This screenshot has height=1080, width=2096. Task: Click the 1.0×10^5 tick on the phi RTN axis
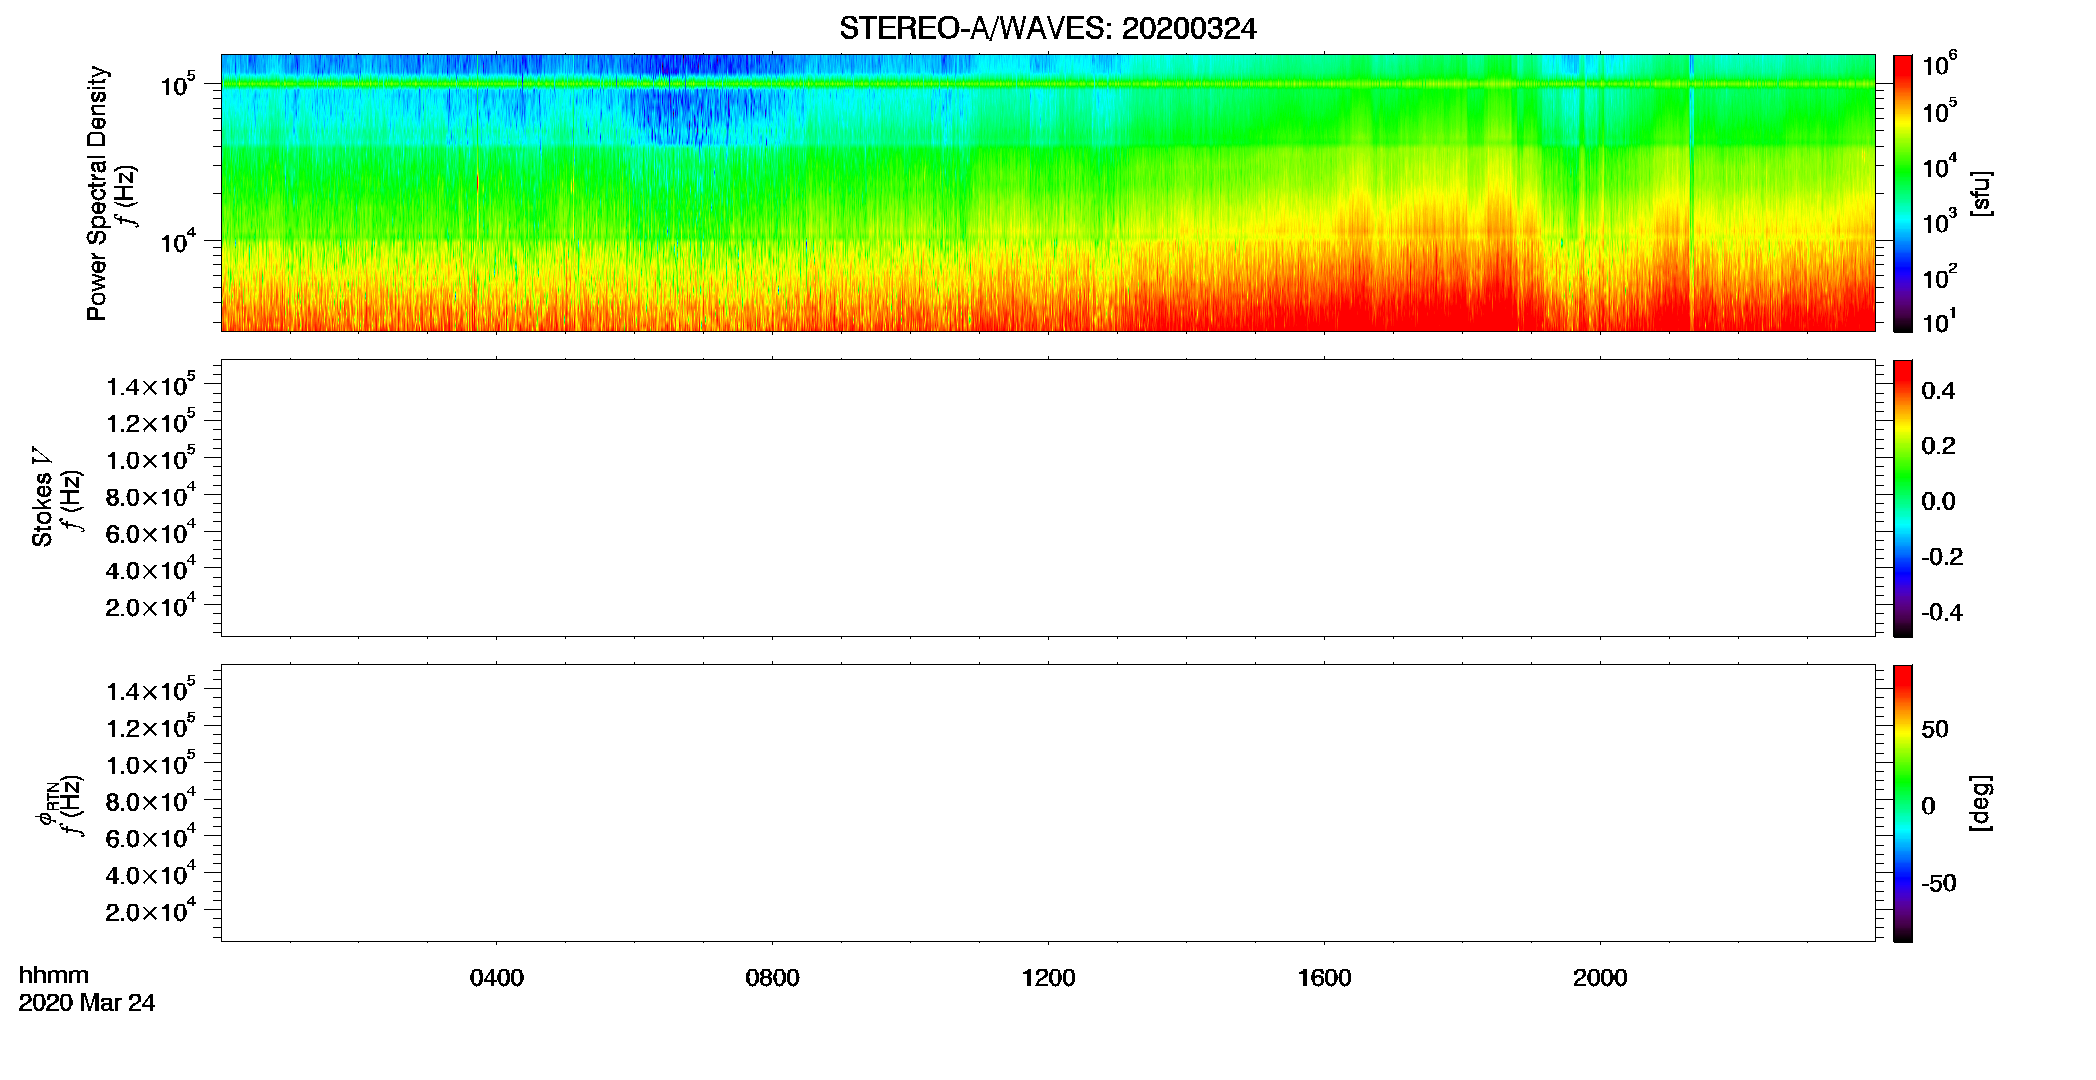[151, 763]
